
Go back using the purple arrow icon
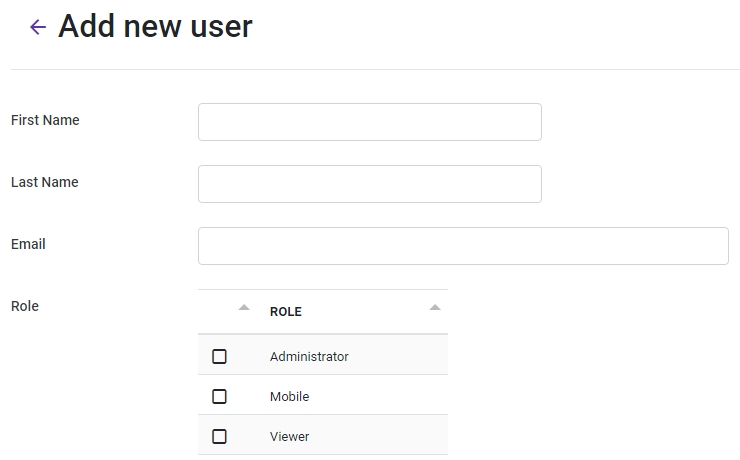tap(38, 27)
